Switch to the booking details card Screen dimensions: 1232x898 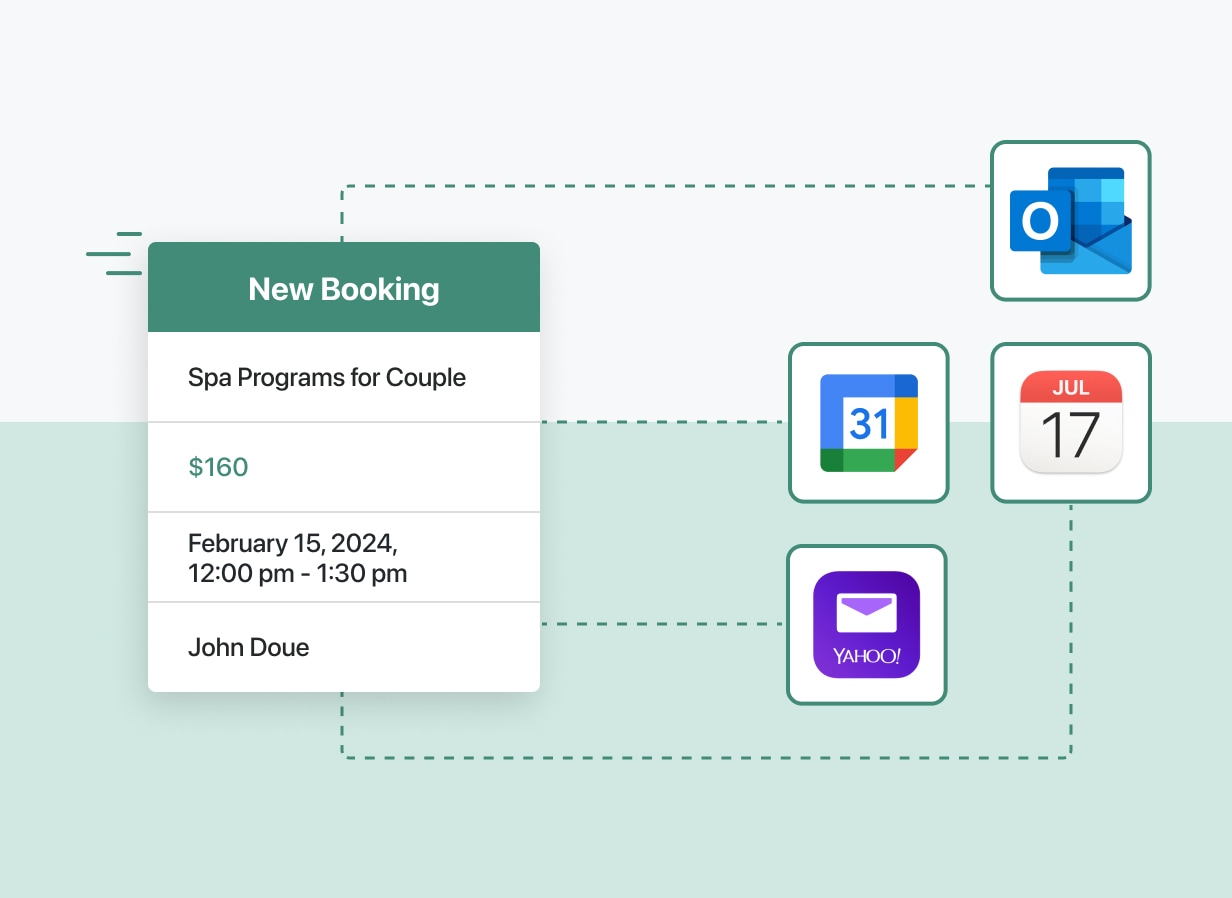[x=343, y=465]
